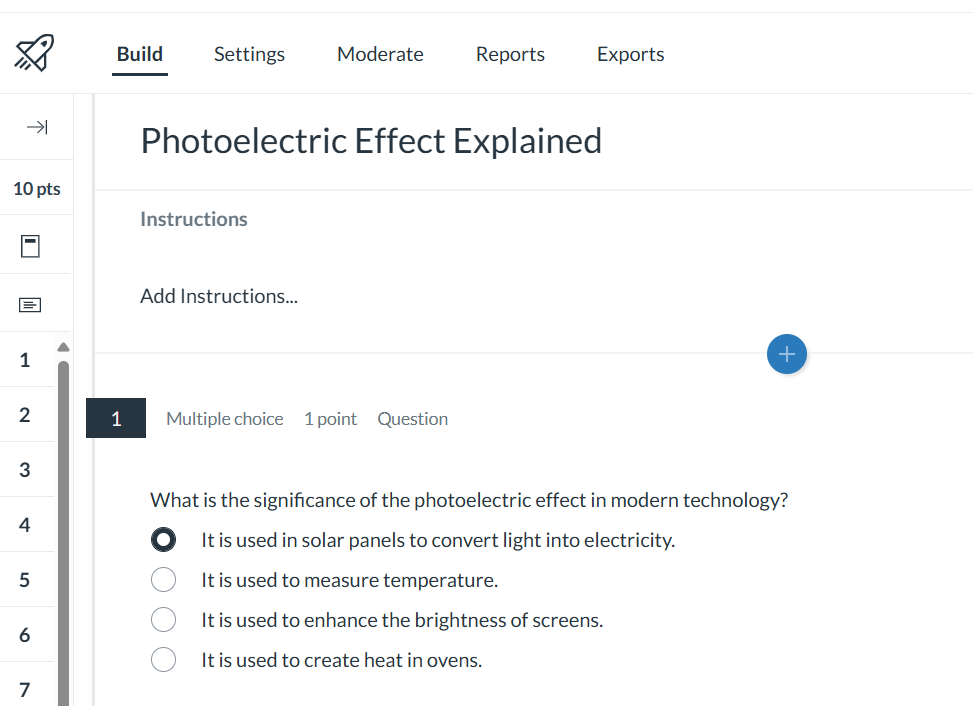The image size is (973, 706).
Task: Select the solar panels answer option
Action: click(163, 540)
